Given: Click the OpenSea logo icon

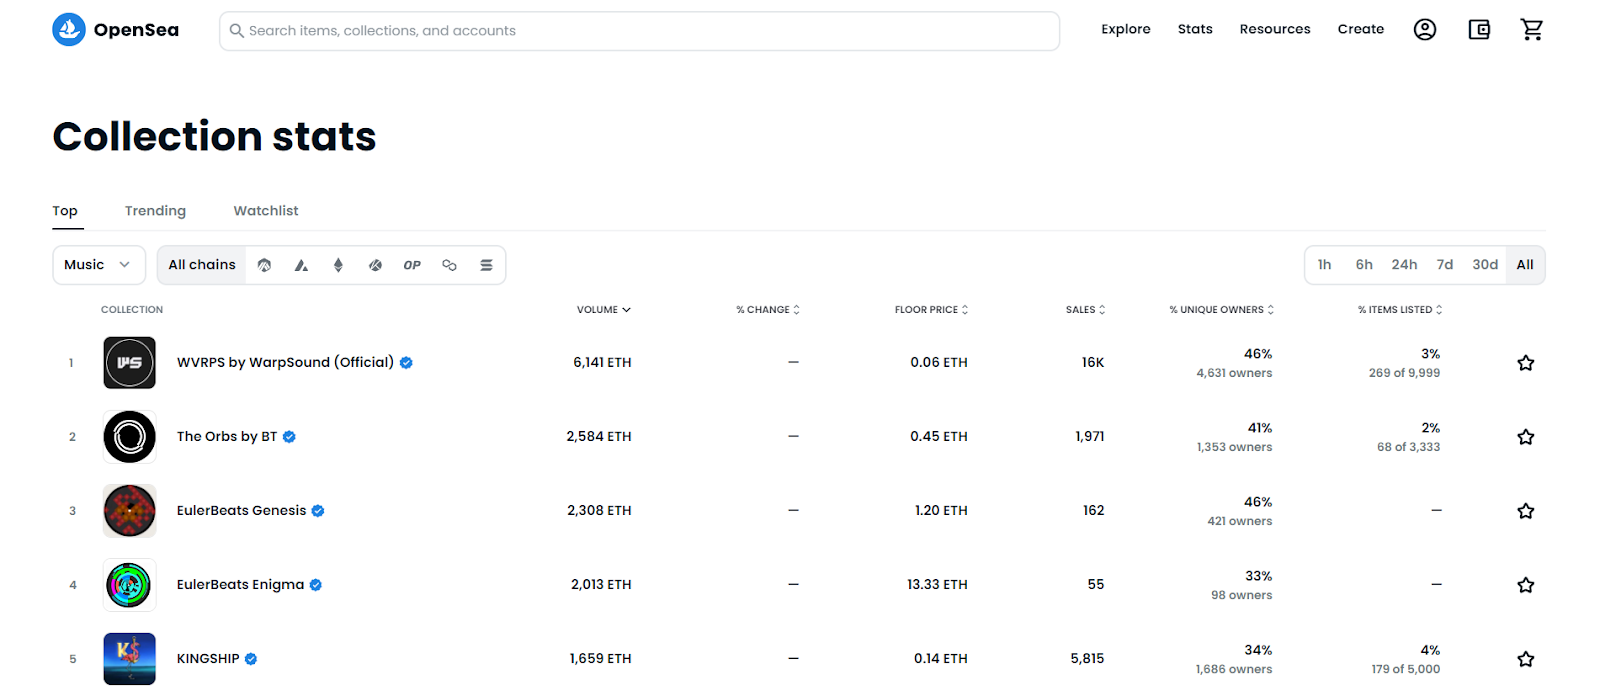Looking at the screenshot, I should [x=69, y=30].
